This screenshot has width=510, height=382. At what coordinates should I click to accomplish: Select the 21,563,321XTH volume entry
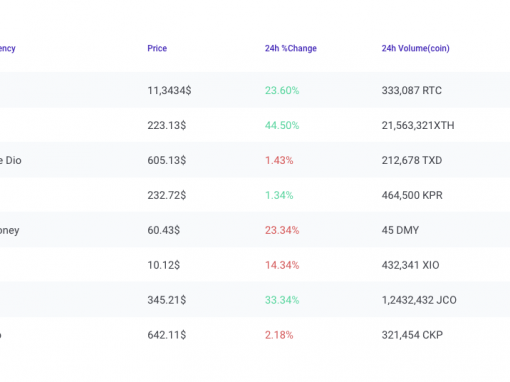tap(418, 125)
